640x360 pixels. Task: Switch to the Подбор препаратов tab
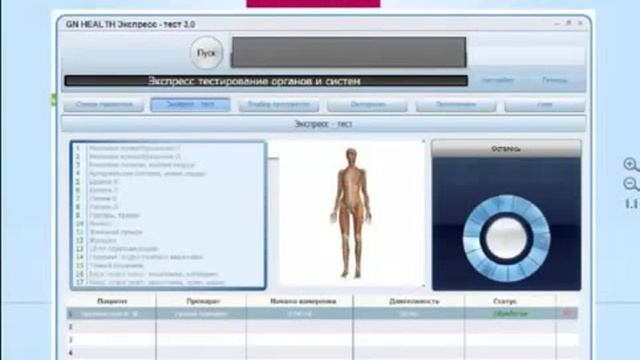[279, 105]
